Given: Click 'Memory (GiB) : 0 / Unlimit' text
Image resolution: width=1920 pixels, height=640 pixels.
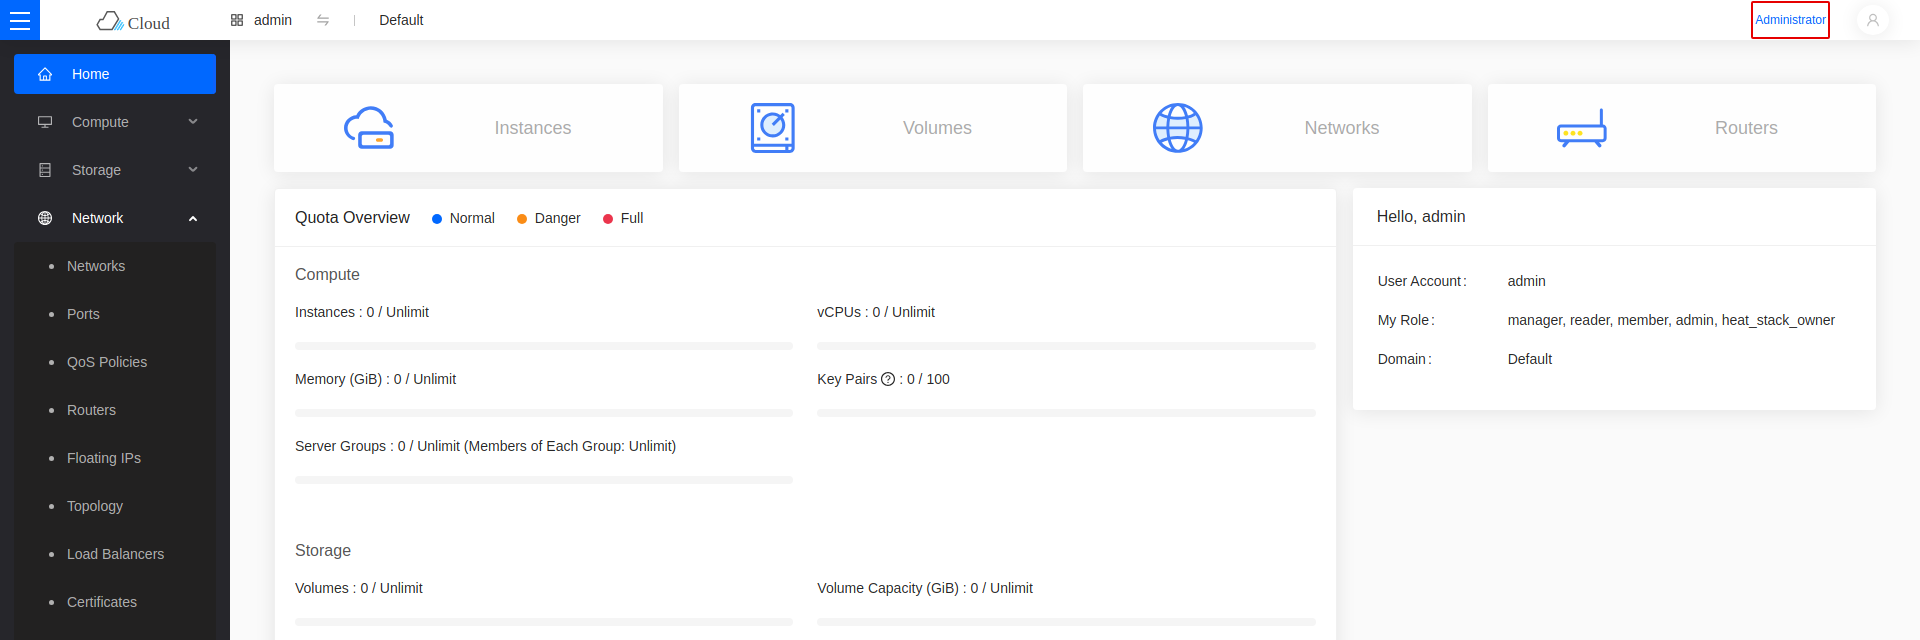Looking at the screenshot, I should 375,379.
